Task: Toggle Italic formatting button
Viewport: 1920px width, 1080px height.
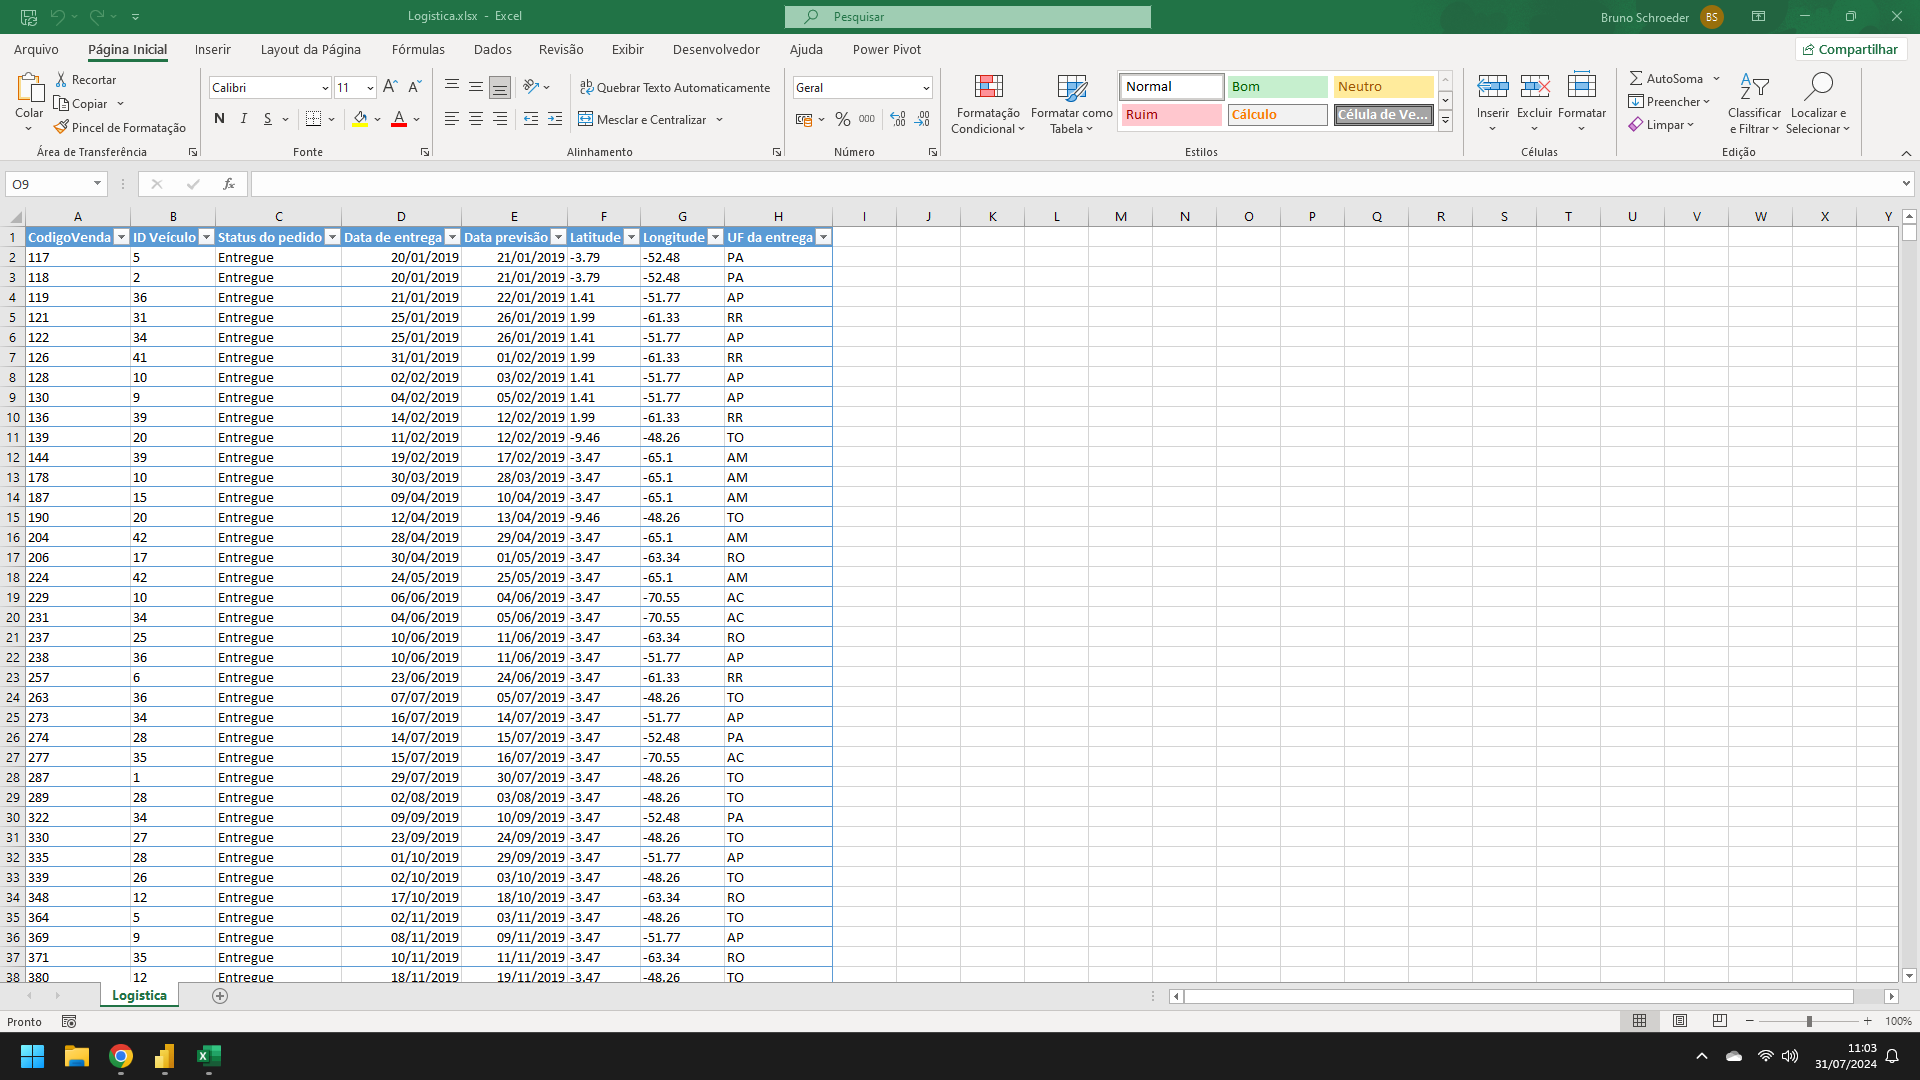Action: click(245, 120)
